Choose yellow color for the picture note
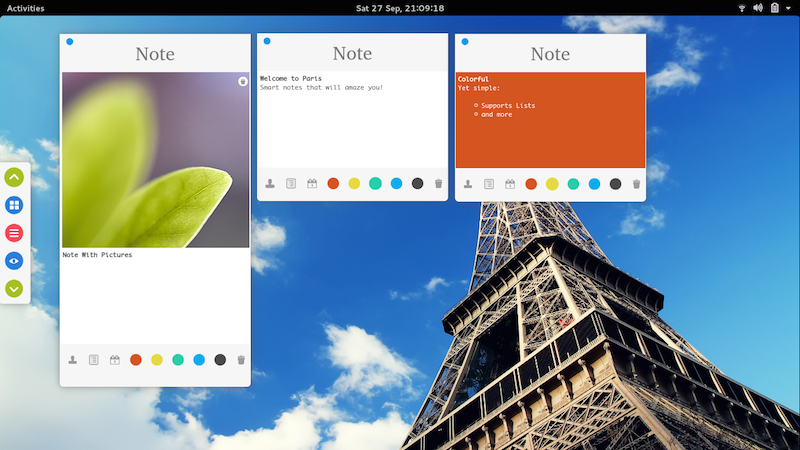The height and width of the screenshot is (450, 800). (157, 360)
